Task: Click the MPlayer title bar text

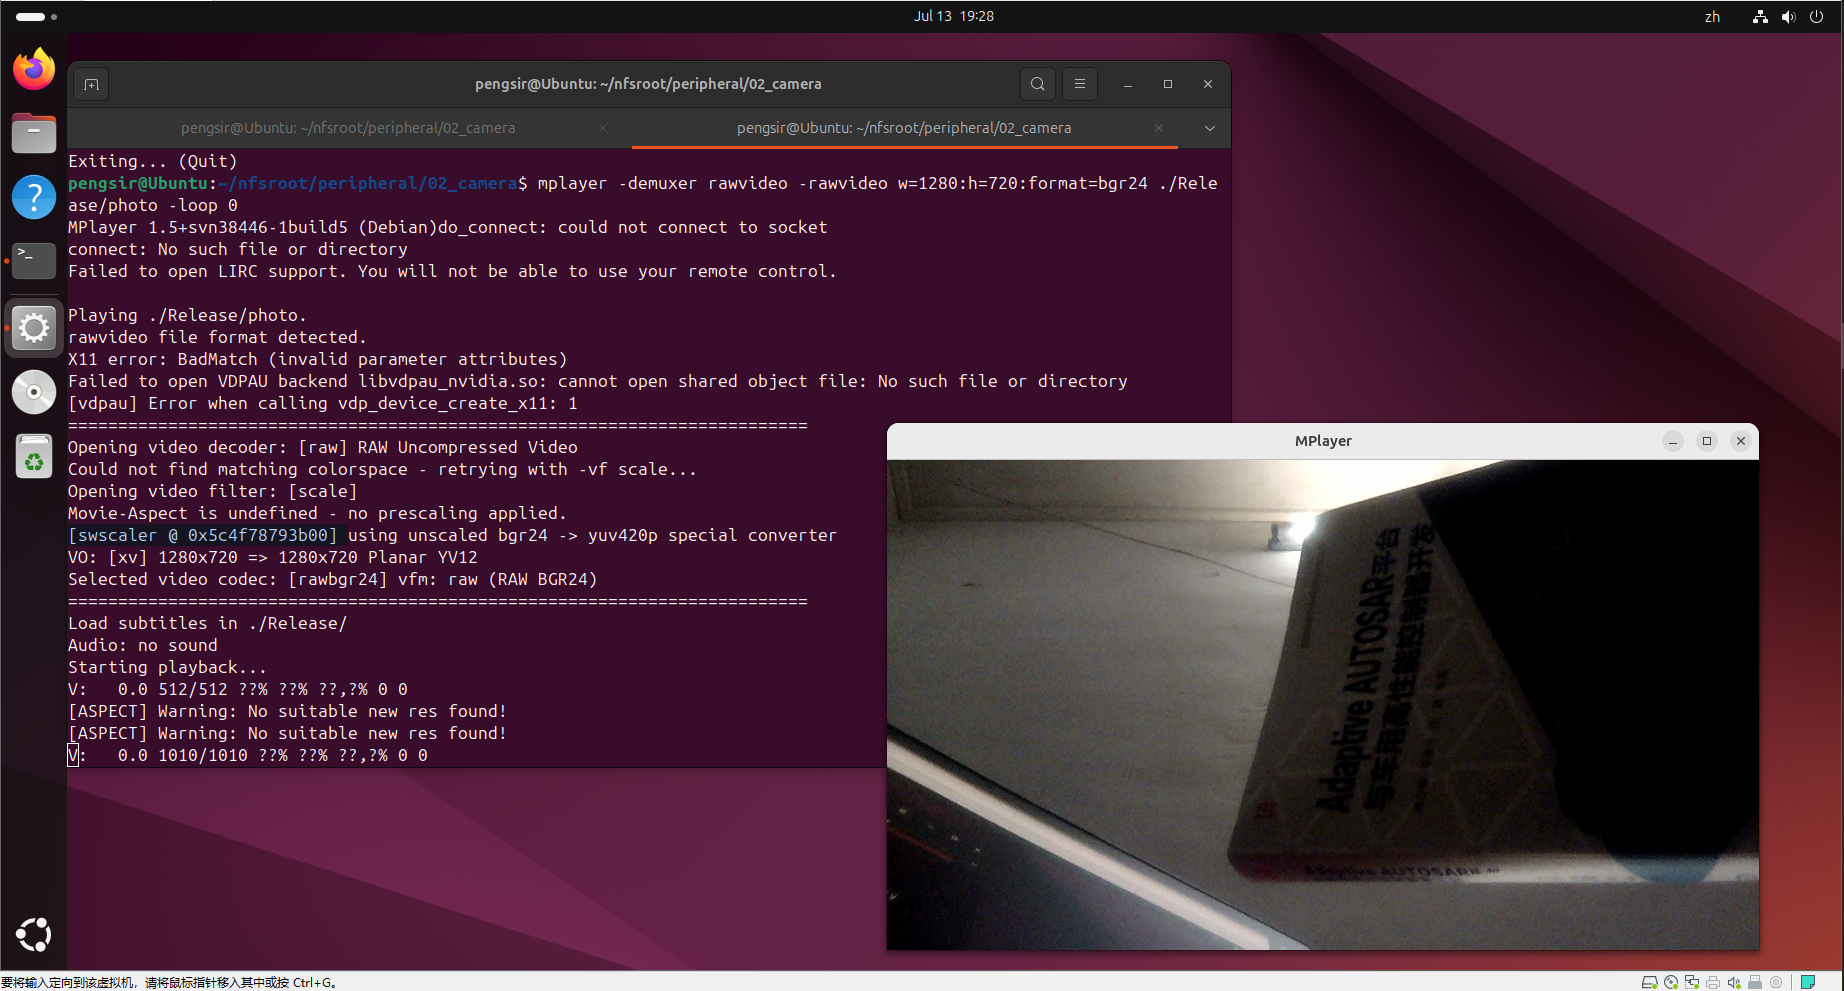Action: [1323, 441]
